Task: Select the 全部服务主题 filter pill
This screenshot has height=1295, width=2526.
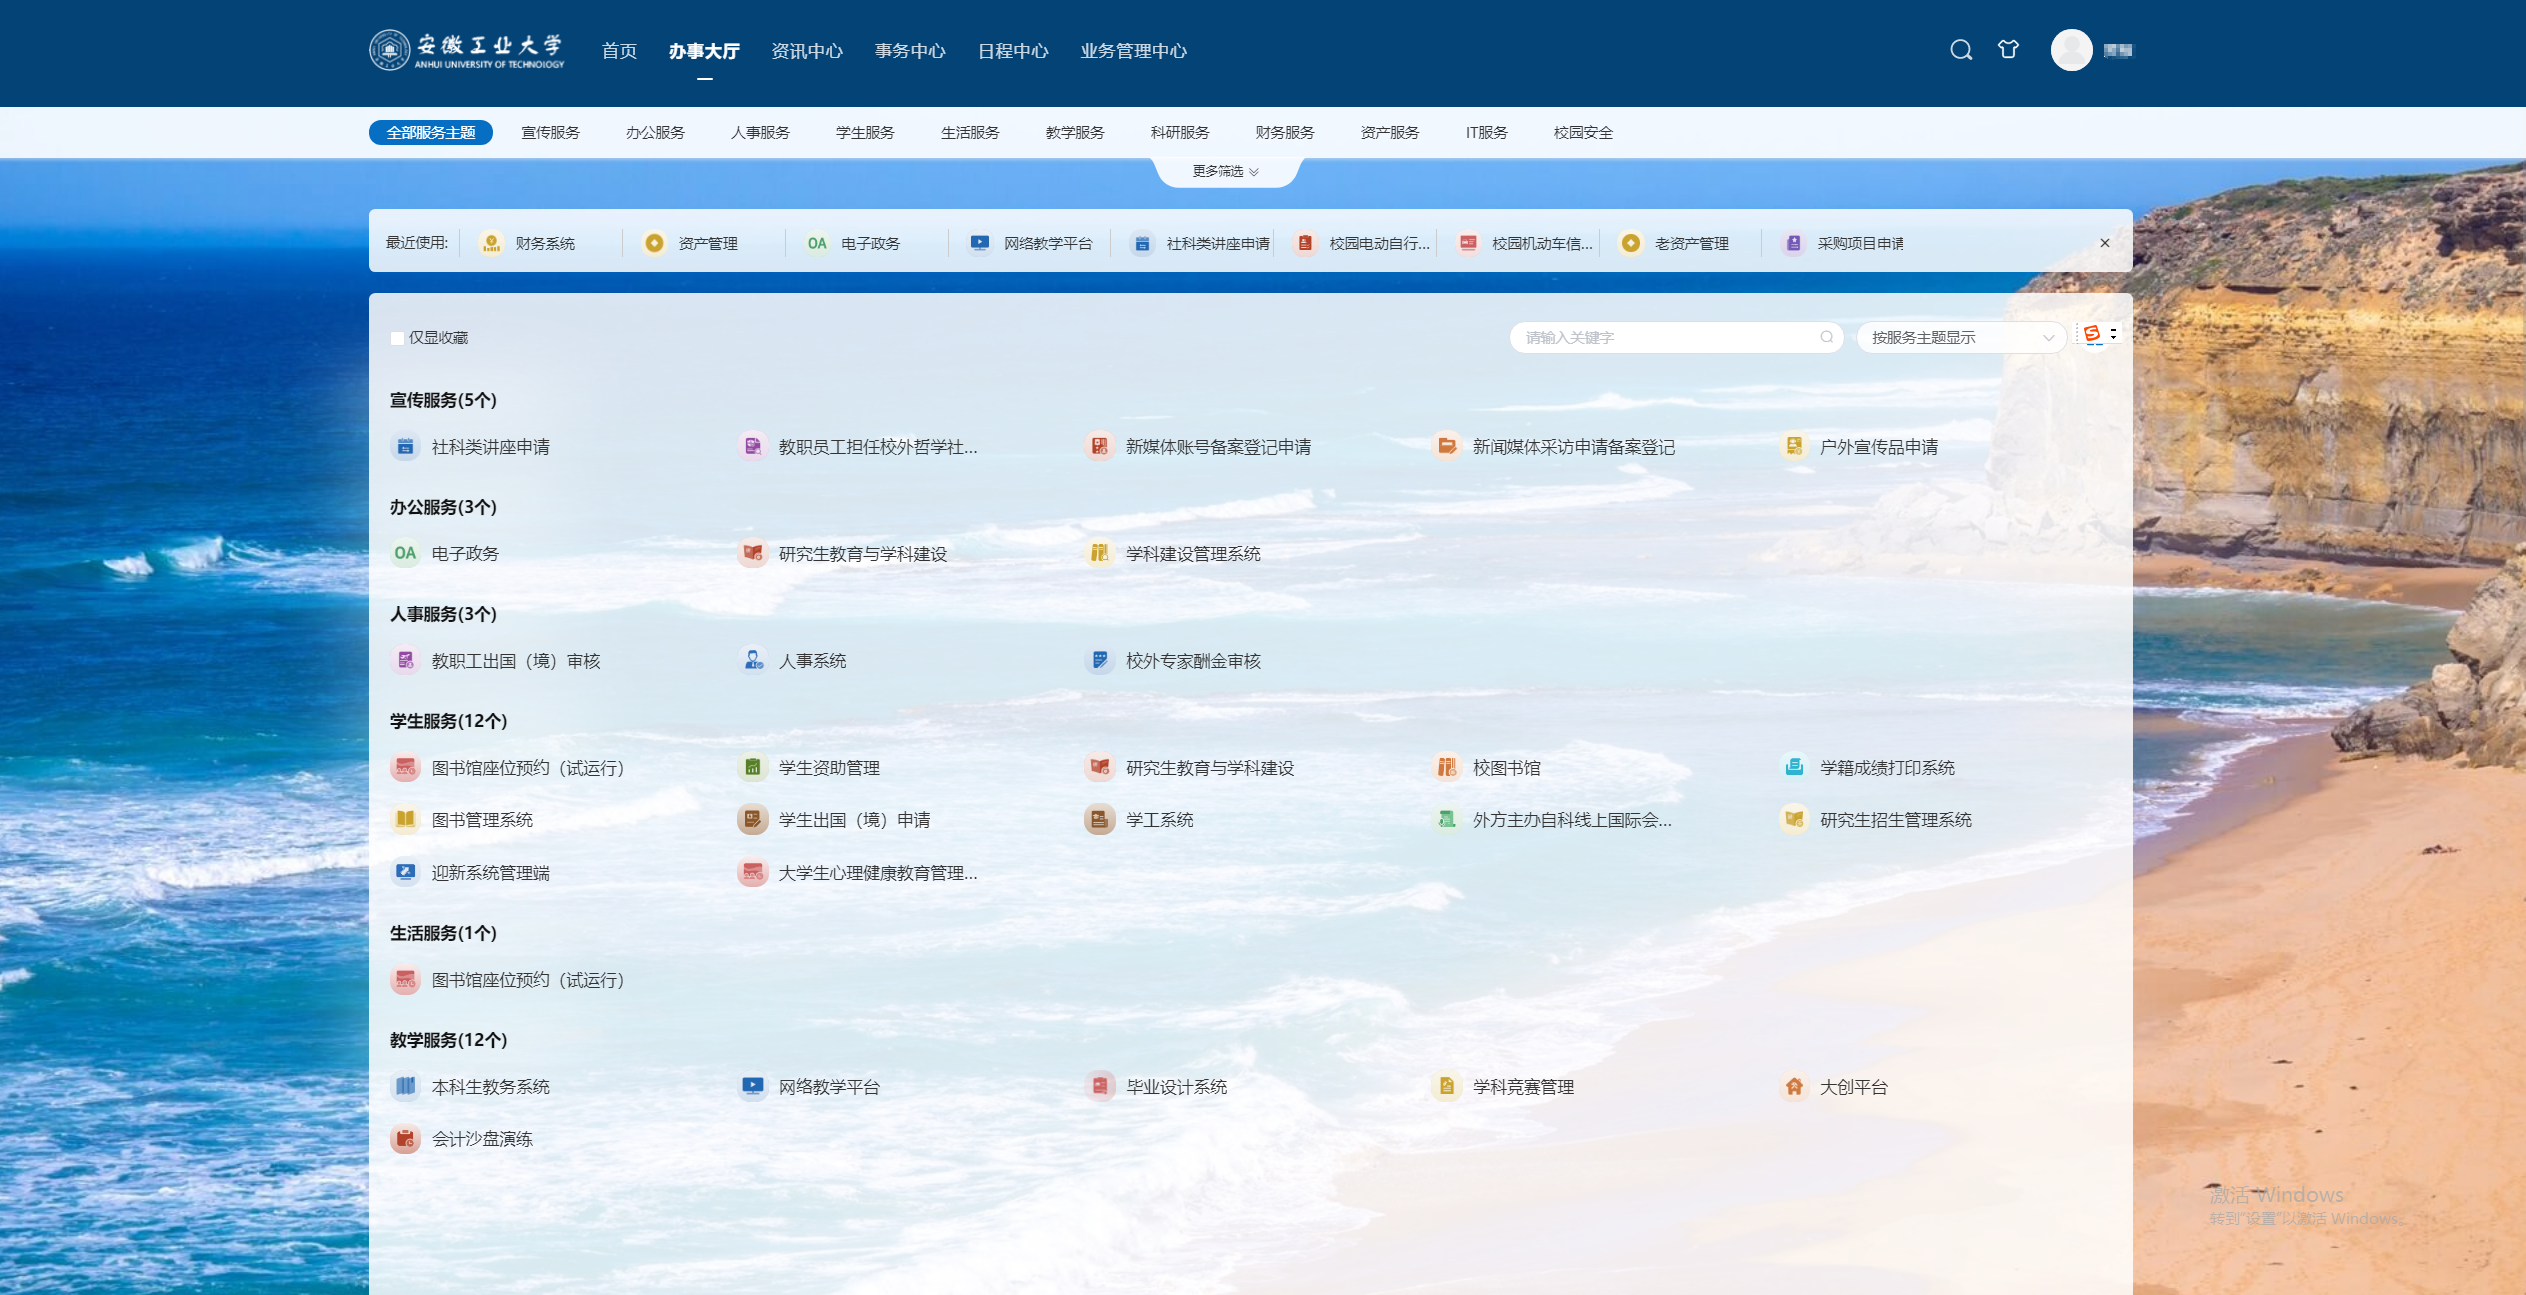Action: coord(431,133)
